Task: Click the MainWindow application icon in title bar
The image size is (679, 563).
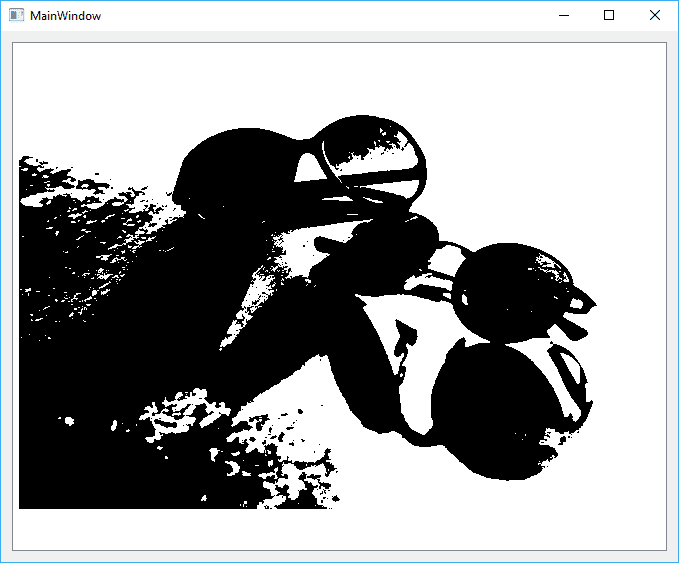Action: click(15, 16)
